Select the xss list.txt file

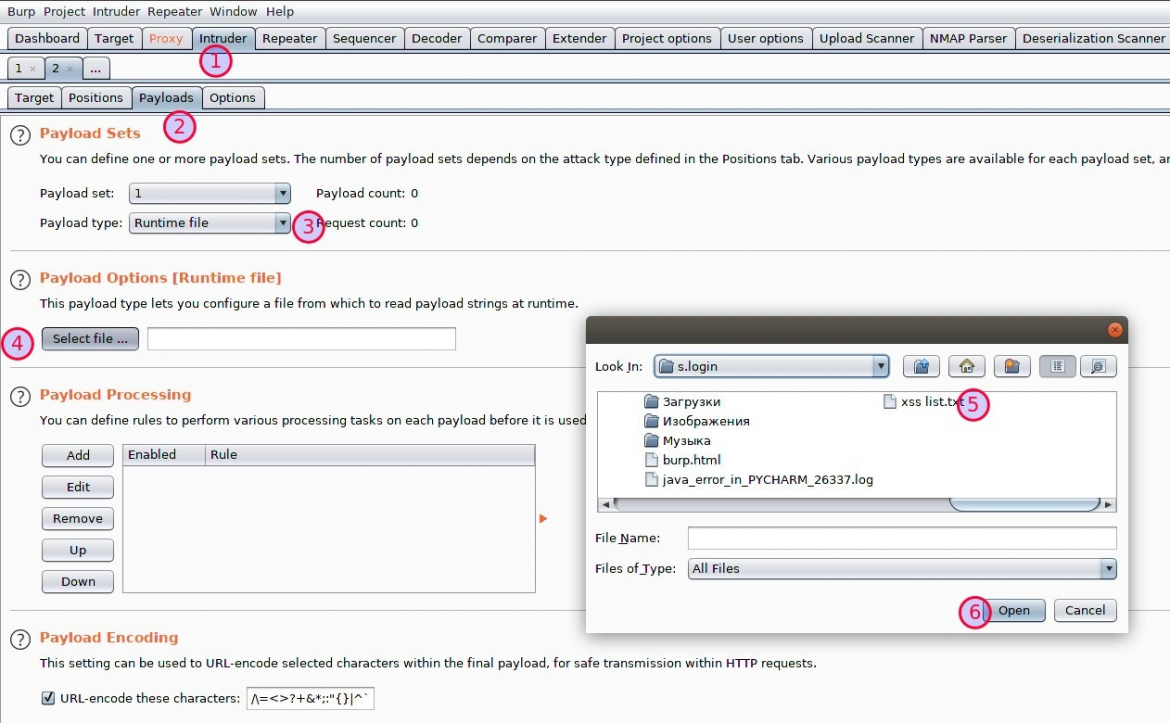coord(924,401)
